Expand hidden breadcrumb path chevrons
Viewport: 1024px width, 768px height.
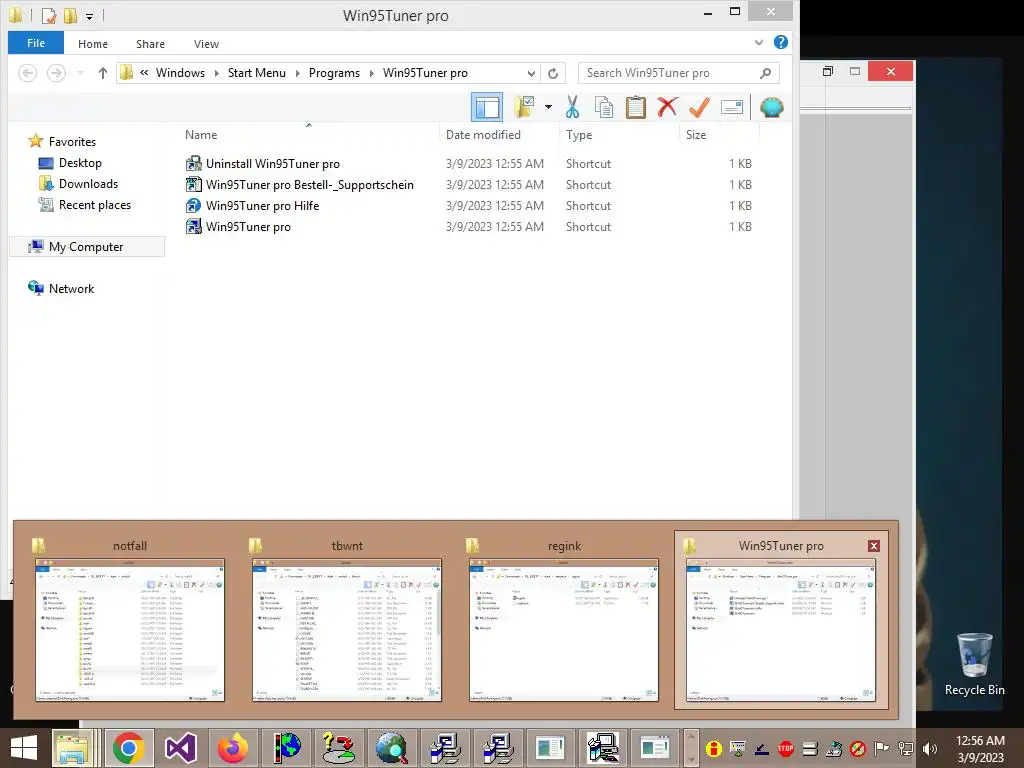[144, 72]
